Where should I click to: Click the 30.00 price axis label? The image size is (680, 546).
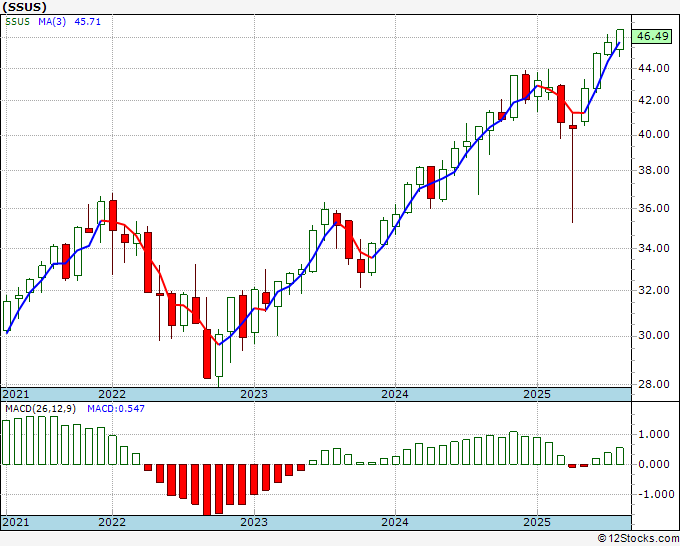tap(654, 335)
